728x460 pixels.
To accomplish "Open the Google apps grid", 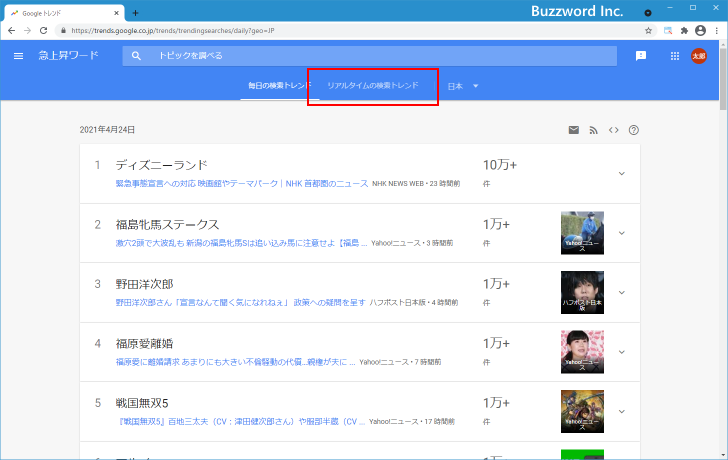I will [x=675, y=56].
